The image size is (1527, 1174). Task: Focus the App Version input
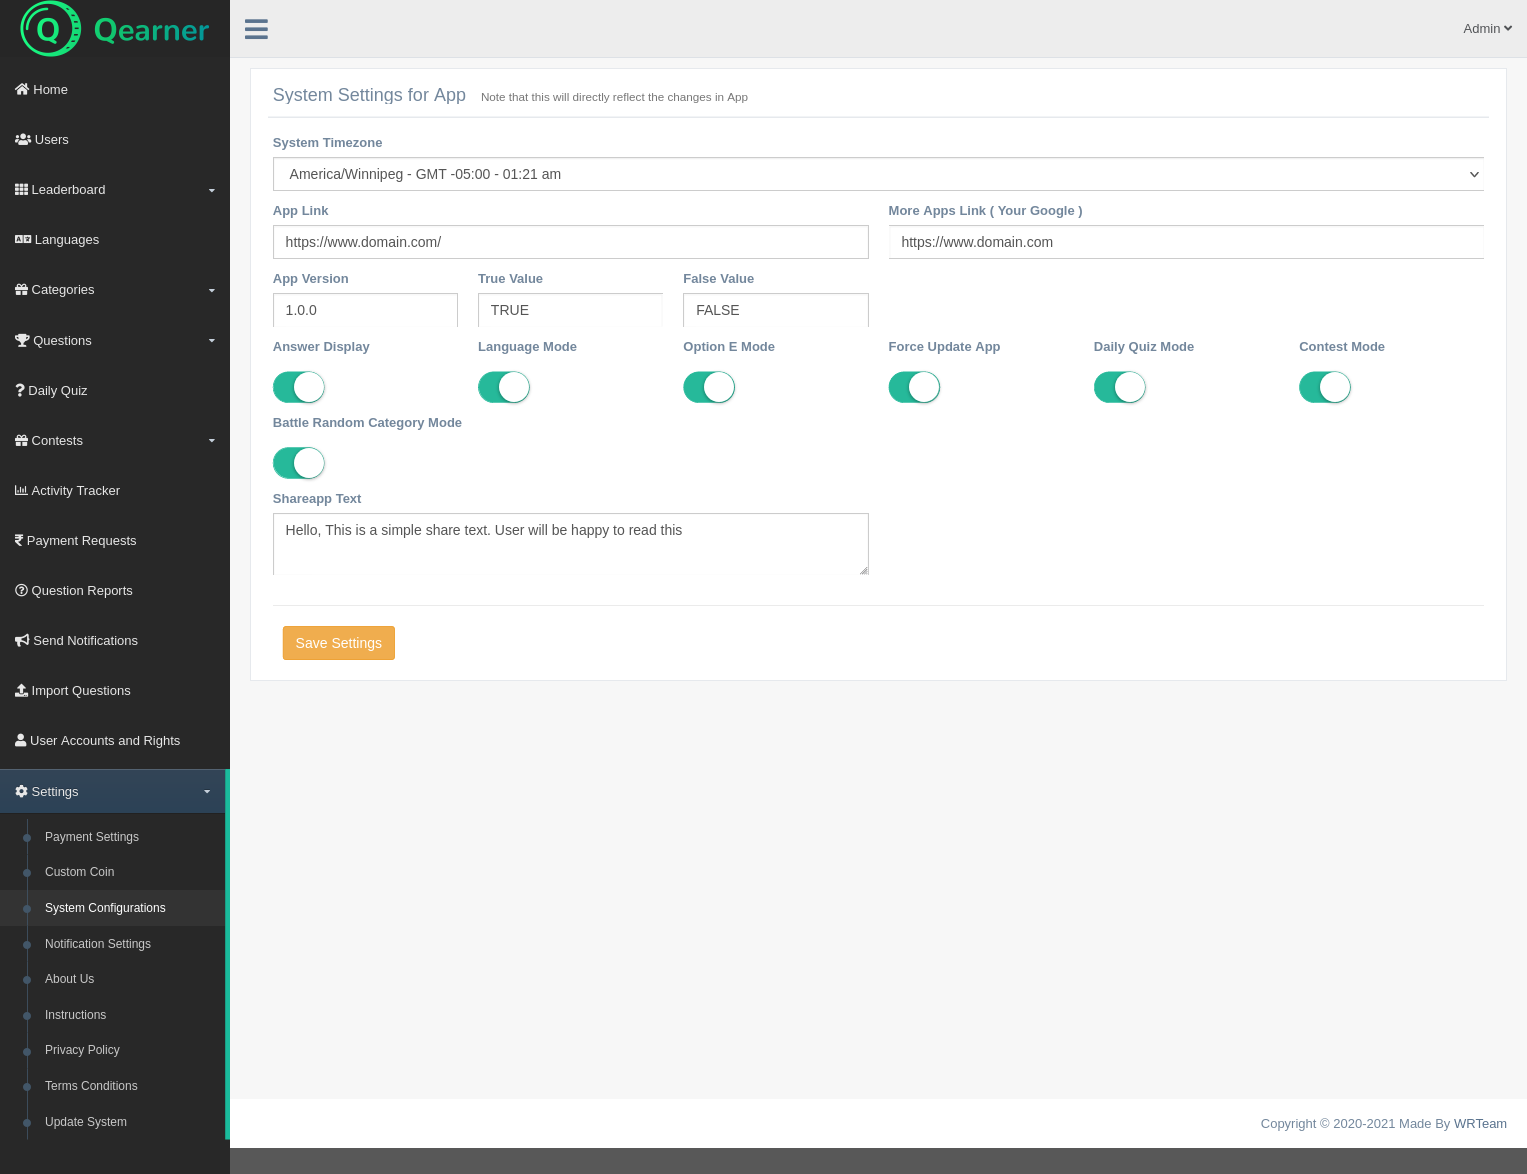365,310
